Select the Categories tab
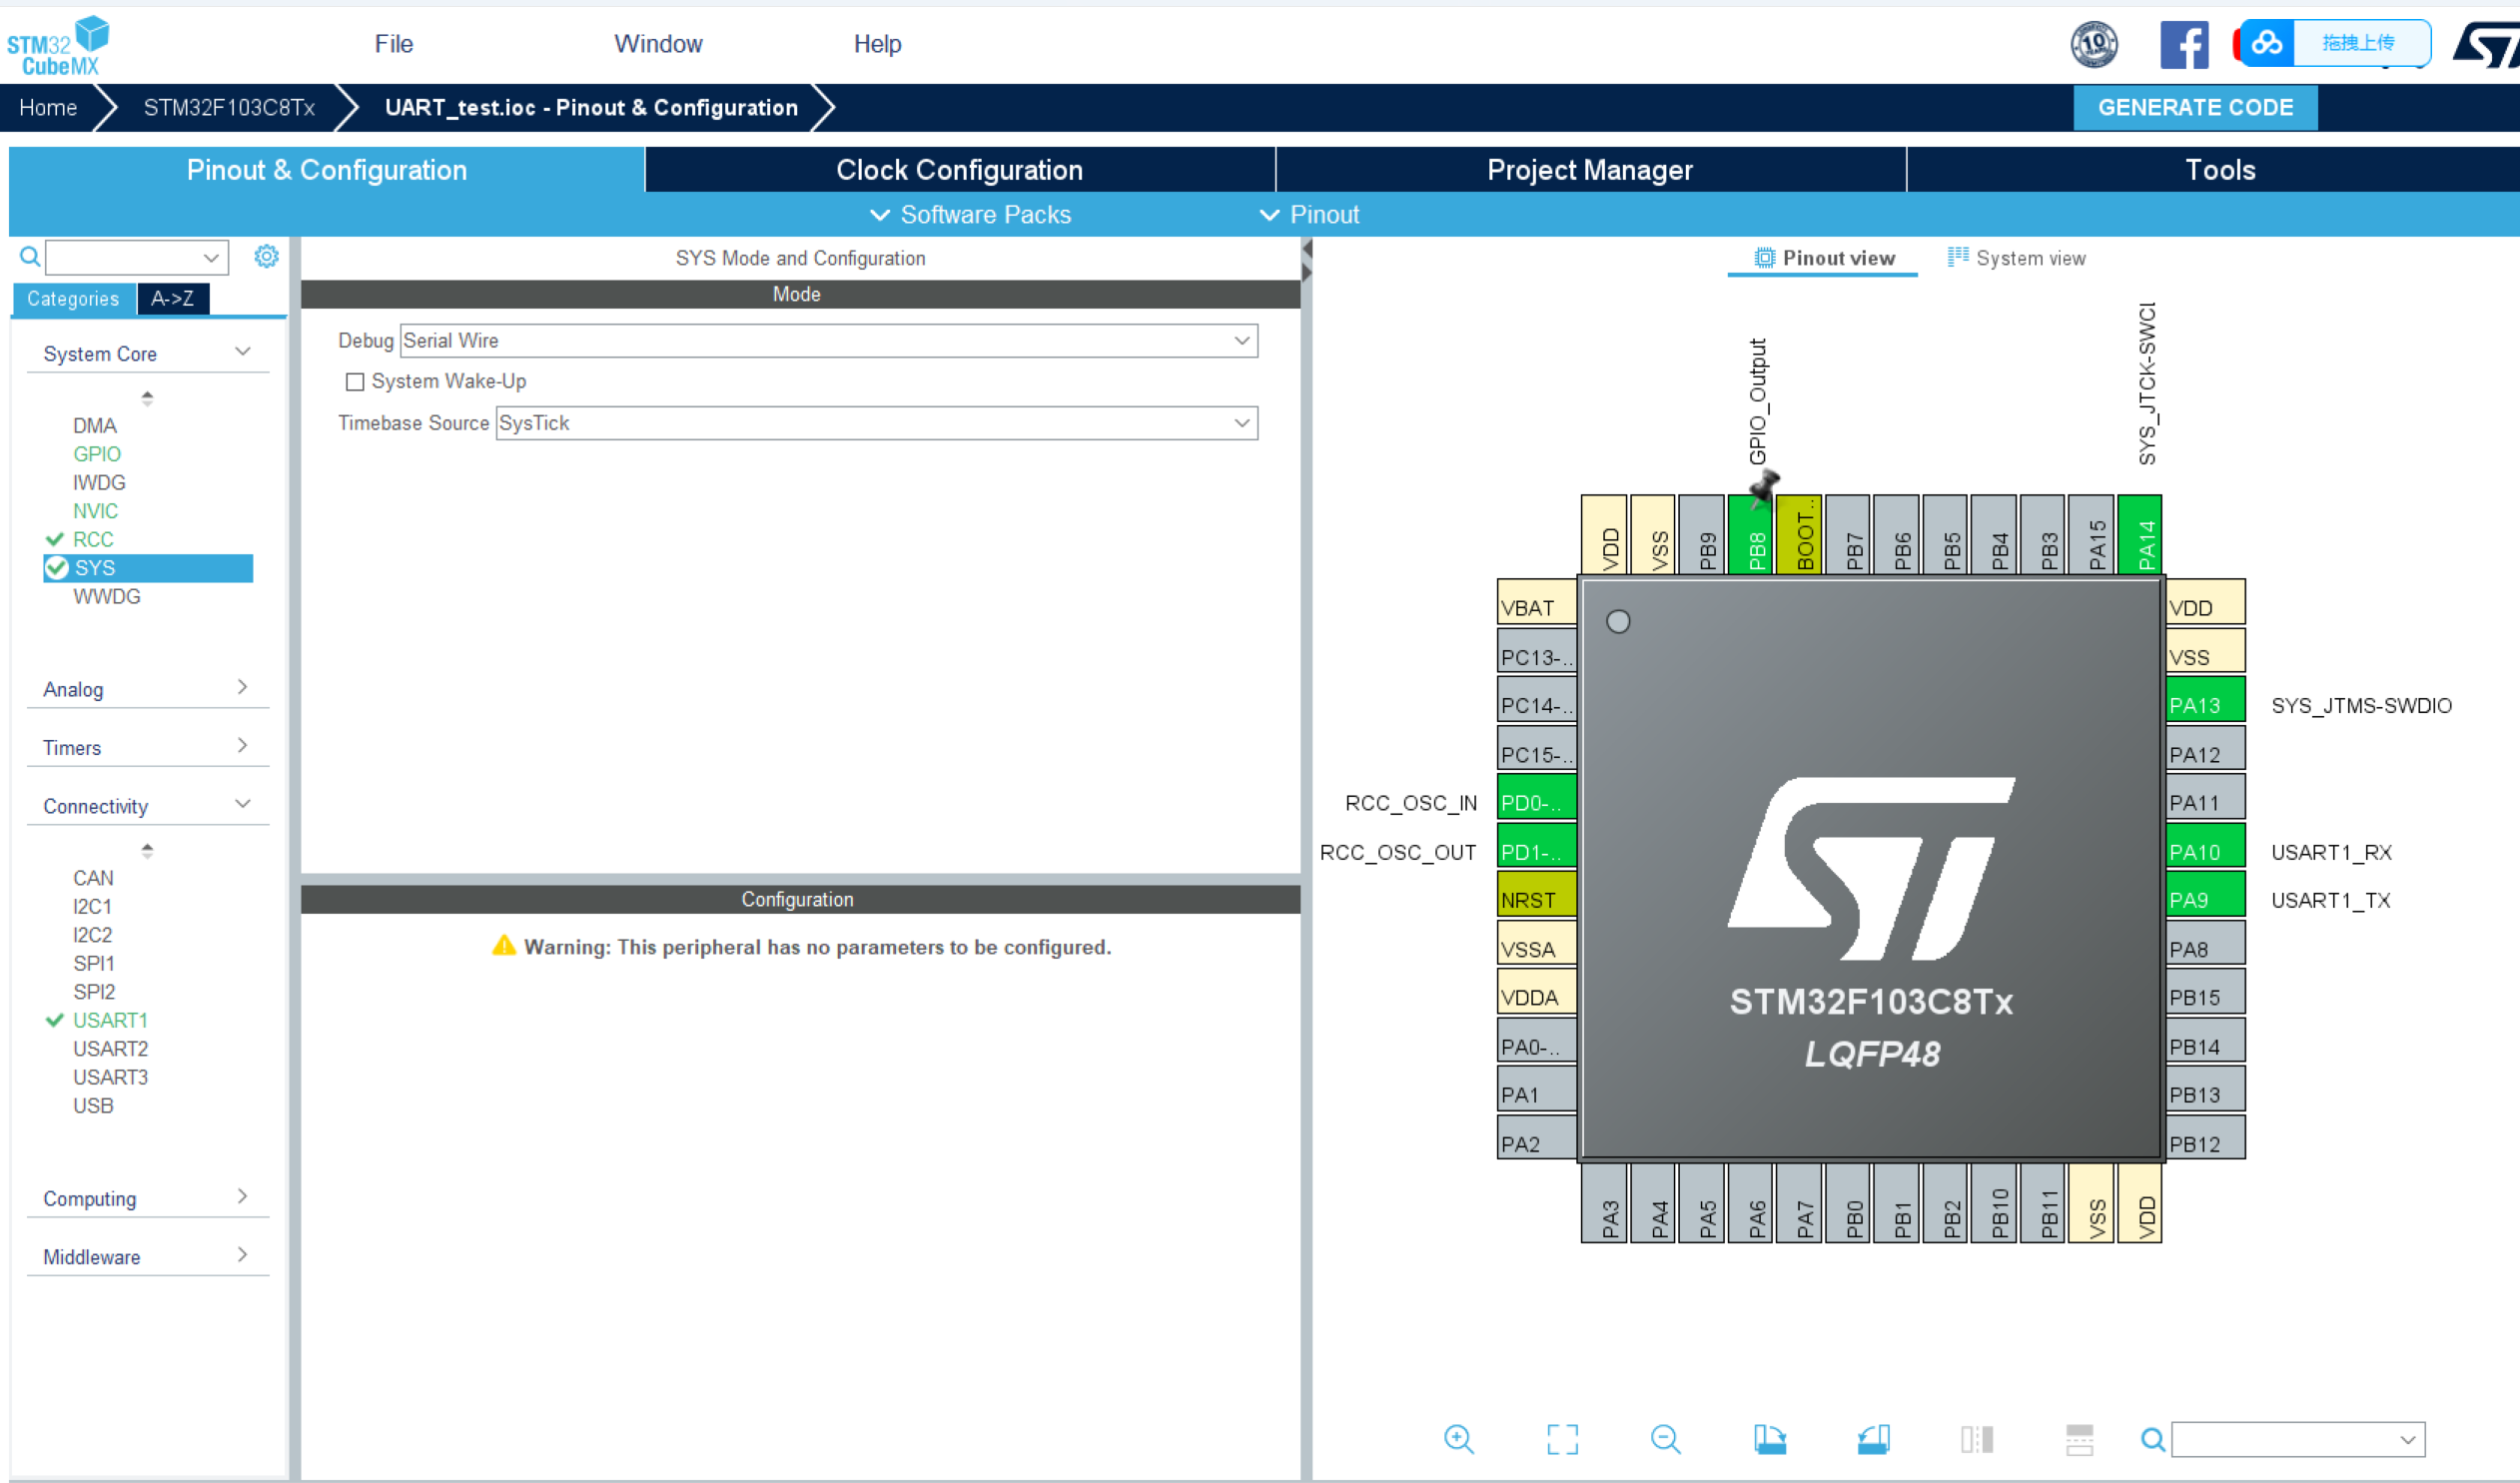 click(x=73, y=298)
